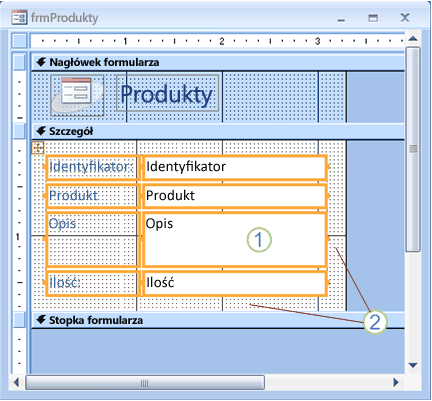Viewport: 432px width, 401px height.
Task: Click the scroll down arrow
Action: click(x=413, y=365)
